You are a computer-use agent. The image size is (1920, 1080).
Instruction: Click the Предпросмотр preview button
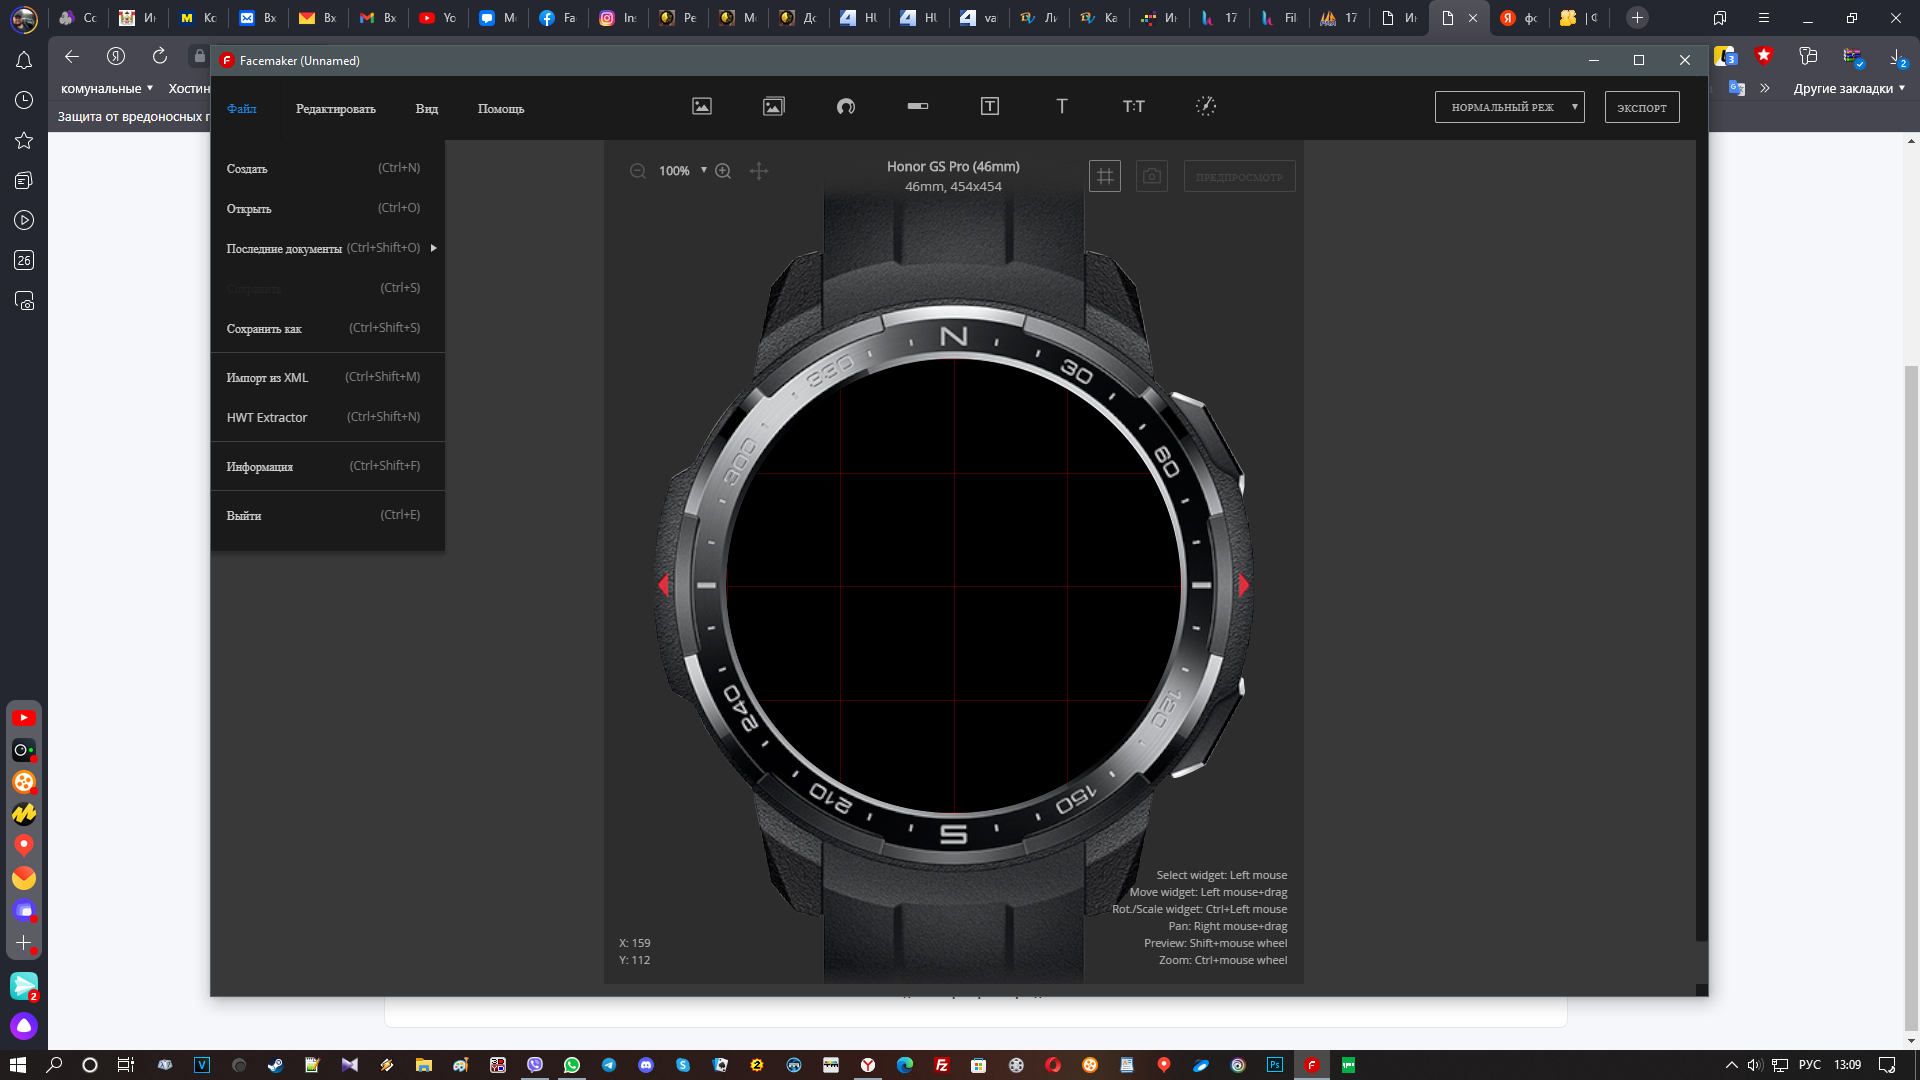[1239, 176]
